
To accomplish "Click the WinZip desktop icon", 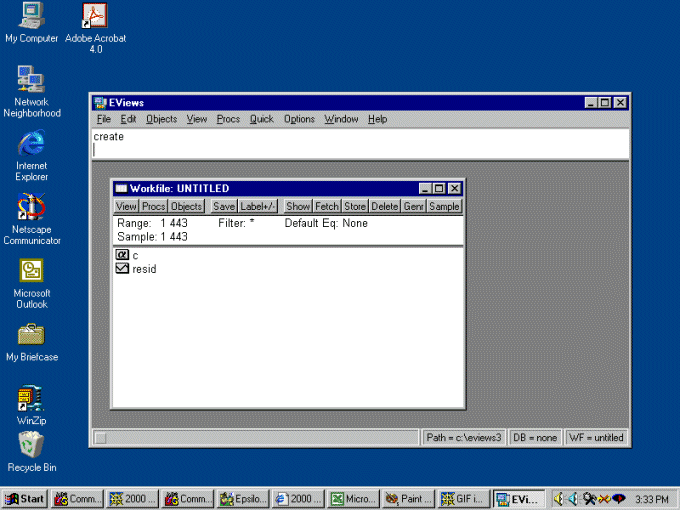I will point(31,400).
